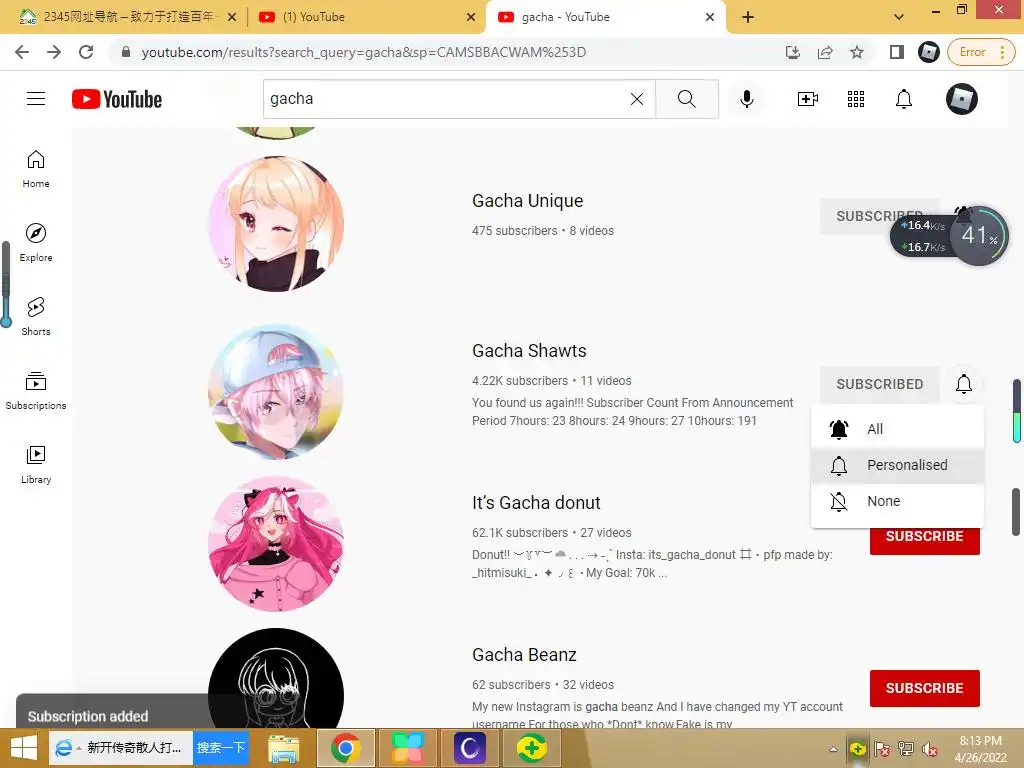Screen dimensions: 1024x768
Task: Toggle the browser side panel
Action: coord(896,52)
